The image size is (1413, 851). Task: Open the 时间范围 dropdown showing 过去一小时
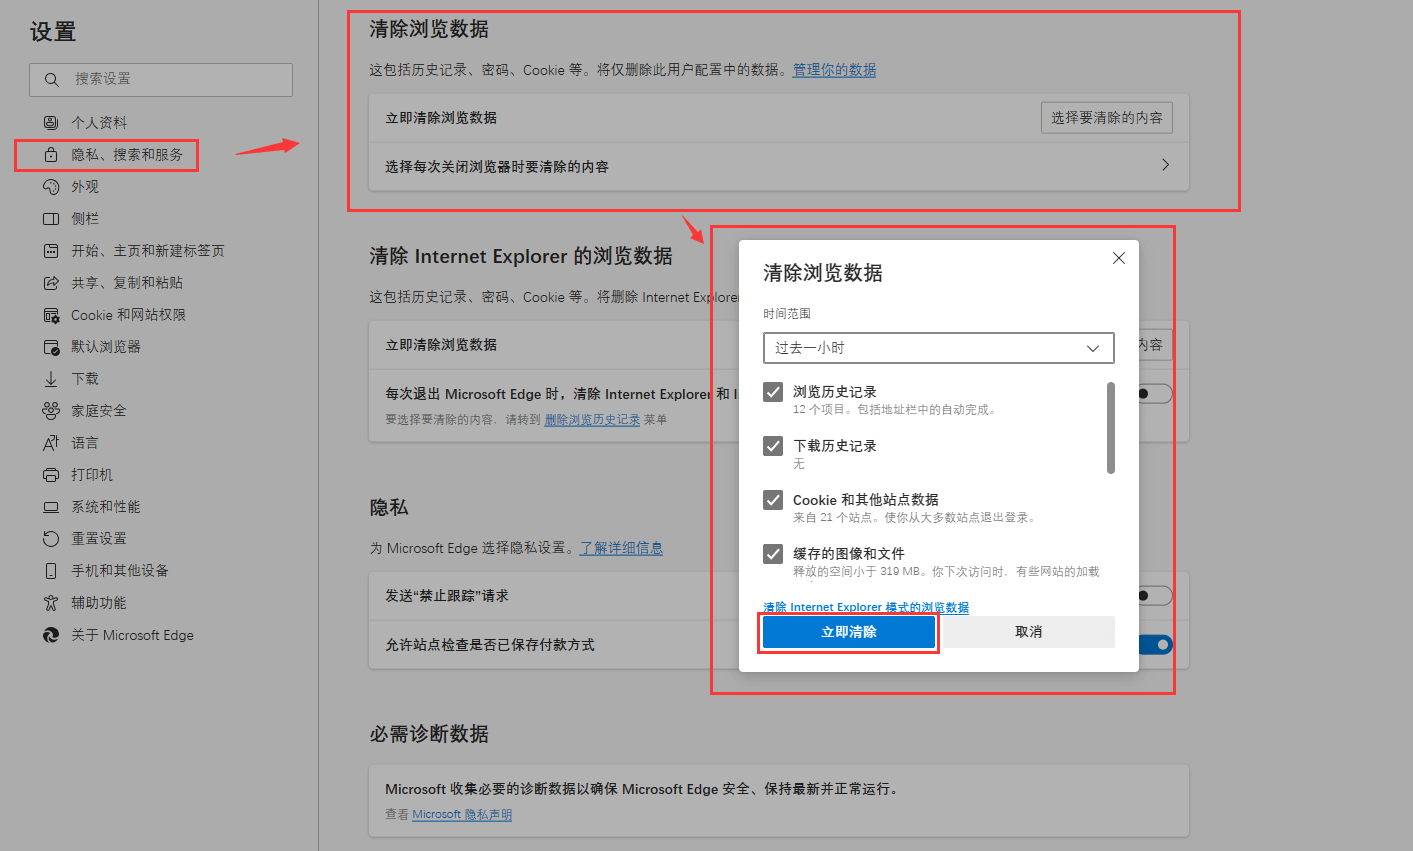coord(937,348)
